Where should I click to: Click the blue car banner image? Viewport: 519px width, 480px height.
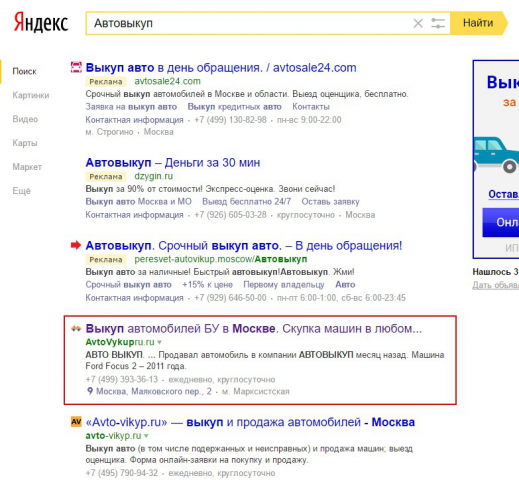(496, 155)
